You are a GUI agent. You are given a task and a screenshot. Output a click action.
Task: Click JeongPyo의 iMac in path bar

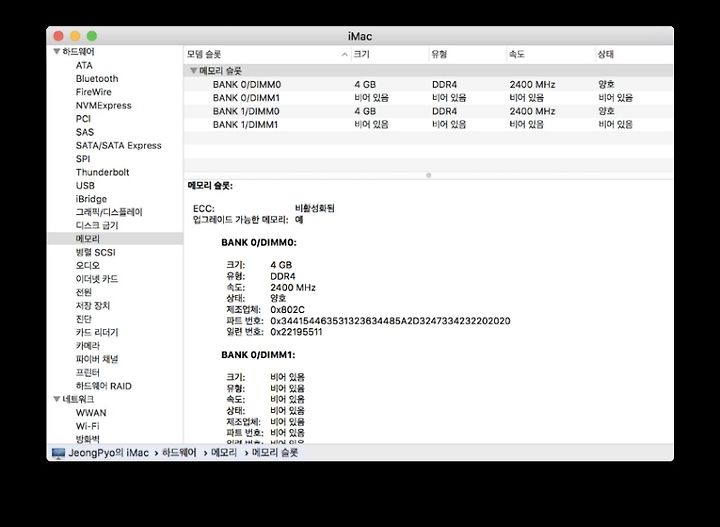click(x=108, y=453)
